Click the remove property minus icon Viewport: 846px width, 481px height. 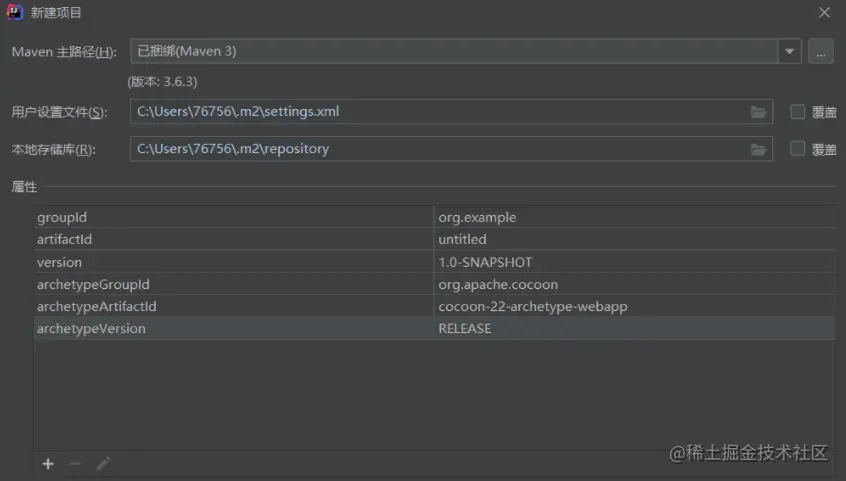pyautogui.click(x=75, y=464)
